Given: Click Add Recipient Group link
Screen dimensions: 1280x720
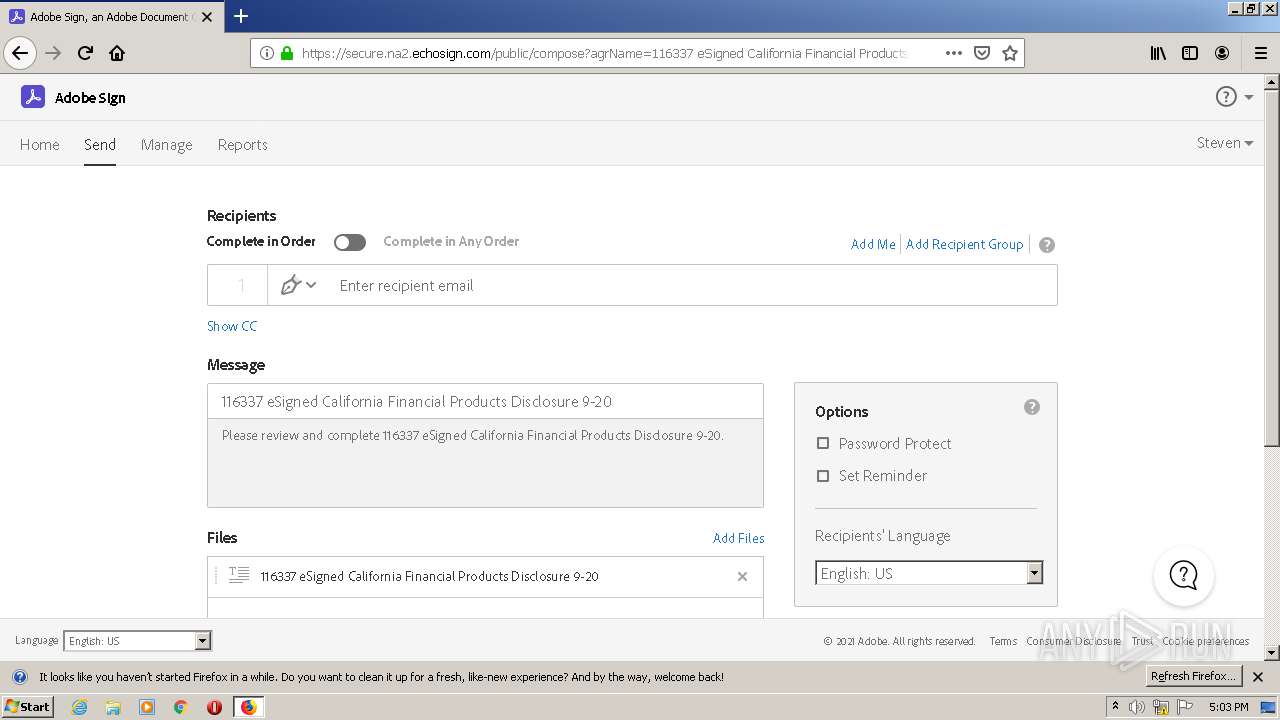Looking at the screenshot, I should point(964,244).
